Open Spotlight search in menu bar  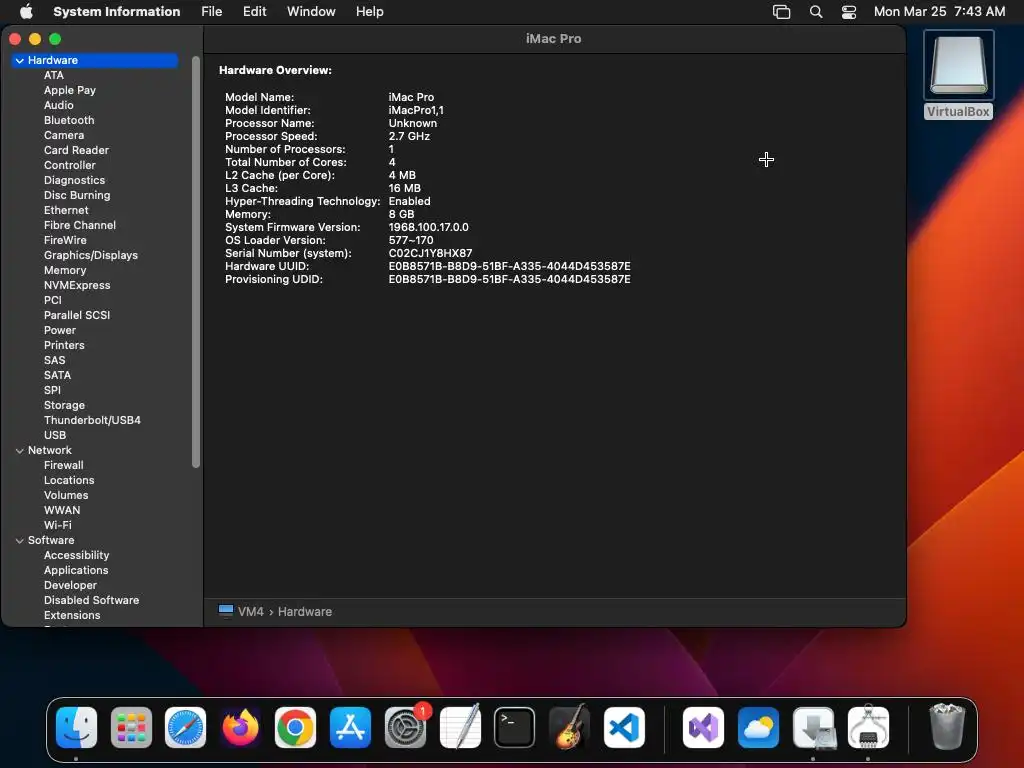816,12
